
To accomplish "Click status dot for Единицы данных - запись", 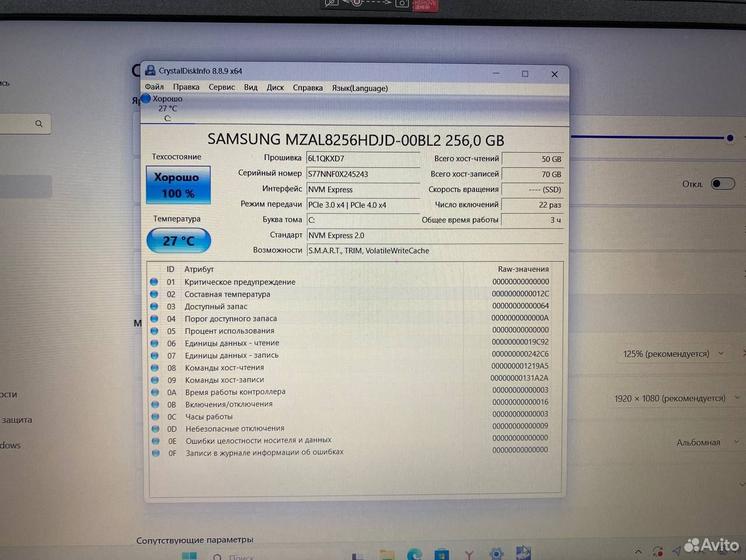I will (x=154, y=355).
